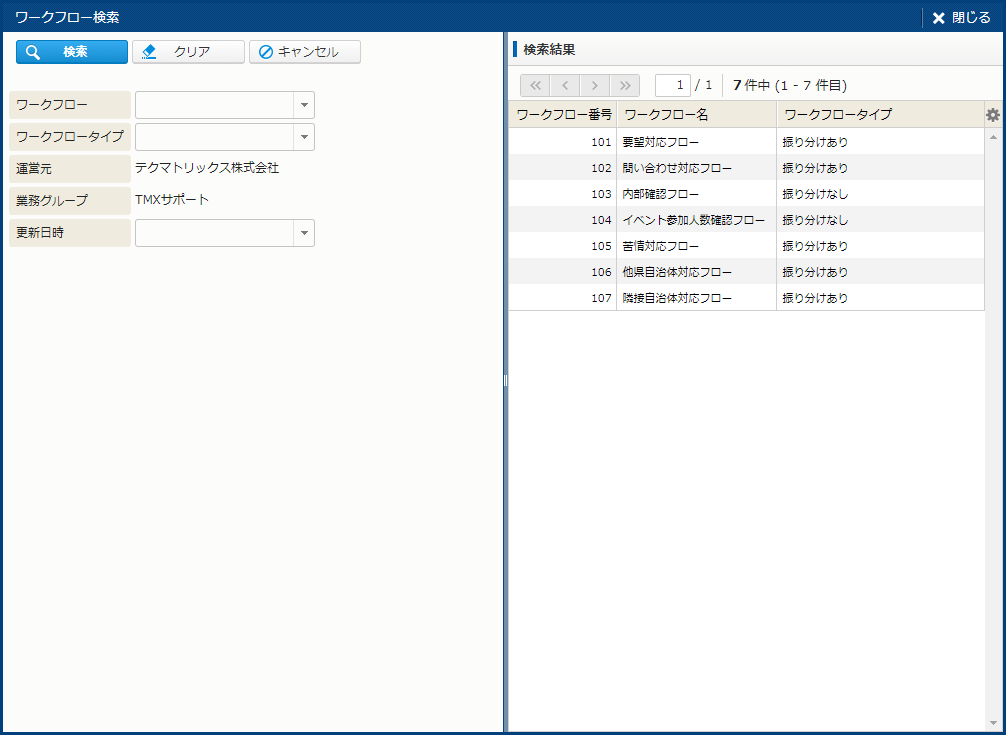Click the page number input field
The height and width of the screenshot is (735, 1006).
point(672,85)
